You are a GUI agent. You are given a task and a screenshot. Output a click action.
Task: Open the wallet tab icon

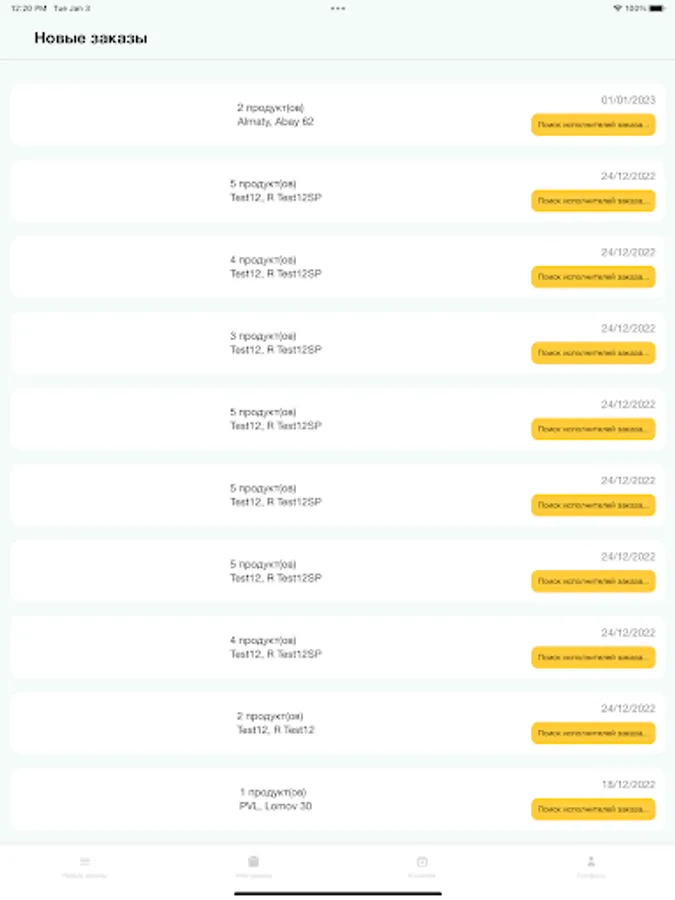[422, 862]
